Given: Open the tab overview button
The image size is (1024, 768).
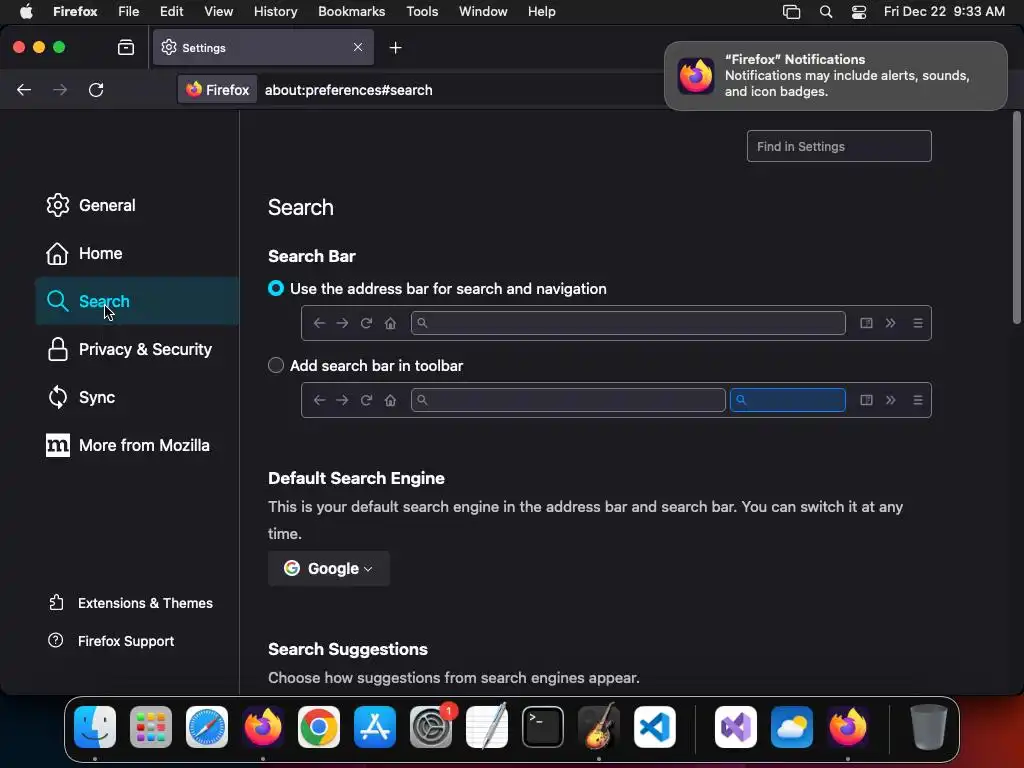Looking at the screenshot, I should [126, 48].
